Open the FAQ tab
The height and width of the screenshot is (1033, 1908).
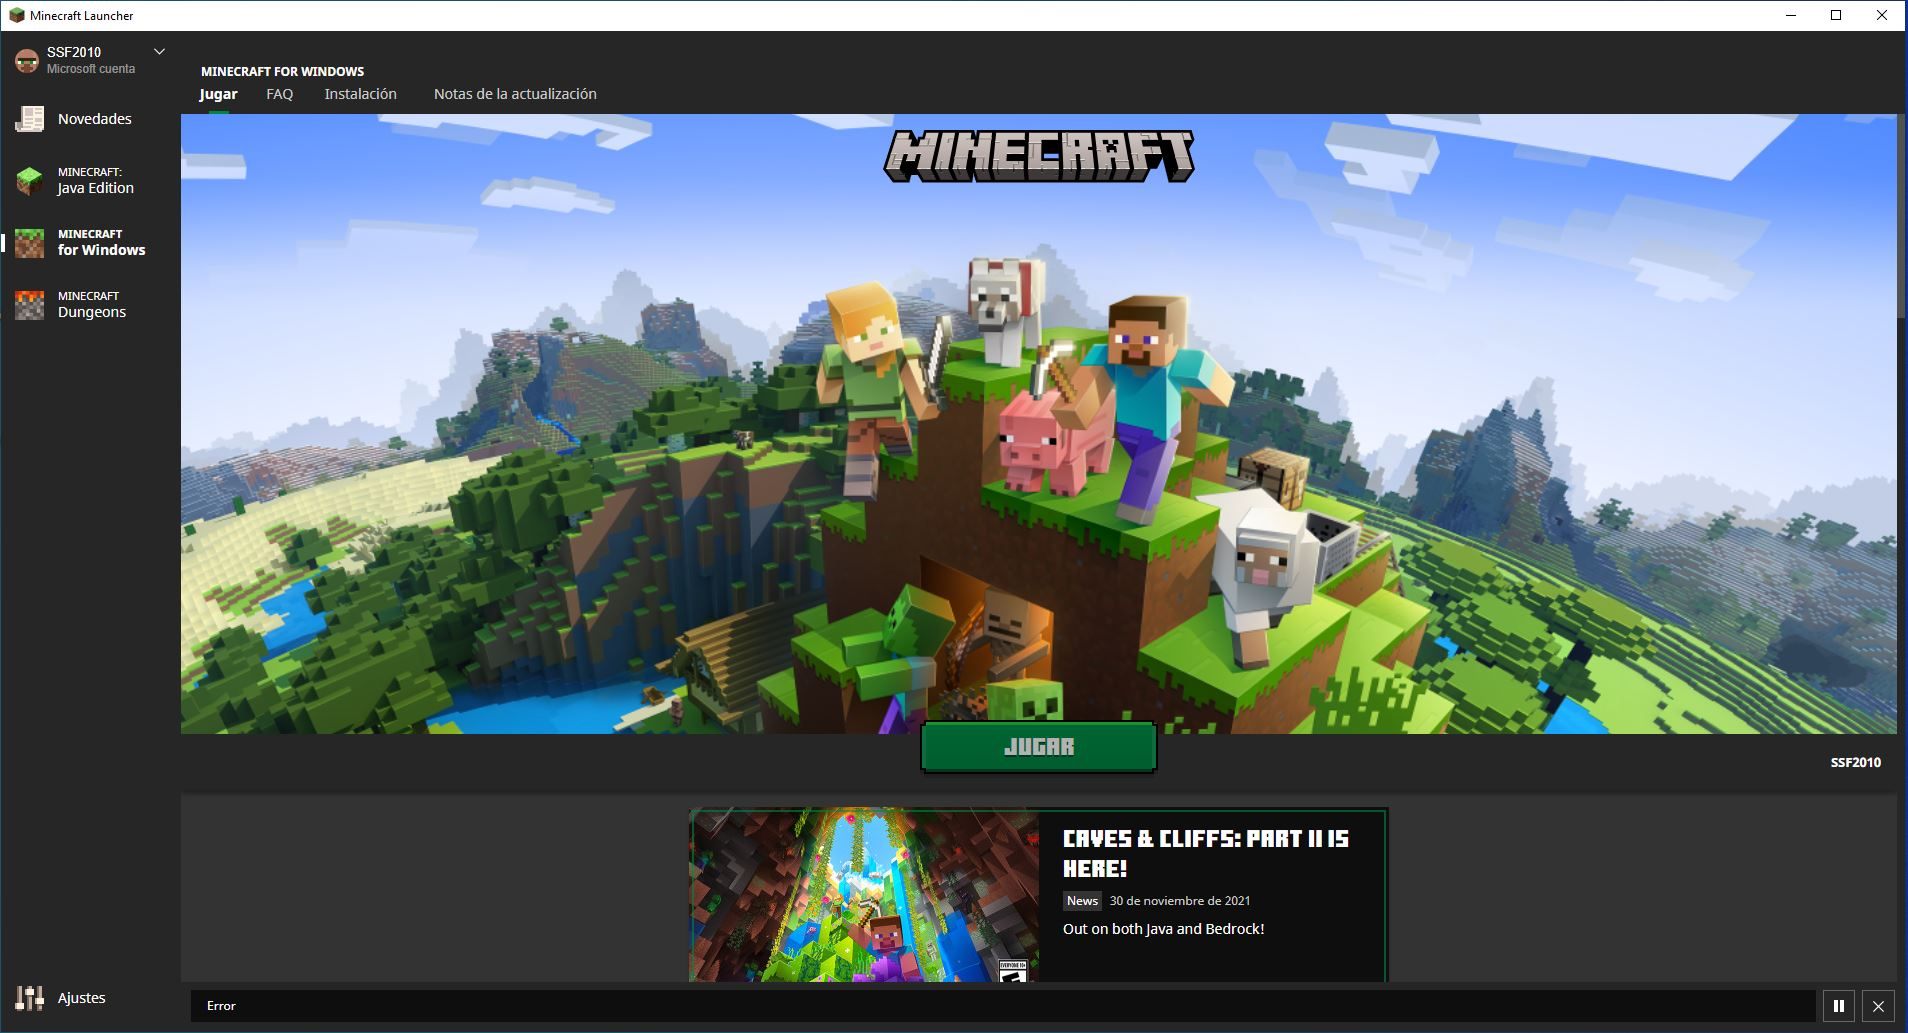[280, 94]
